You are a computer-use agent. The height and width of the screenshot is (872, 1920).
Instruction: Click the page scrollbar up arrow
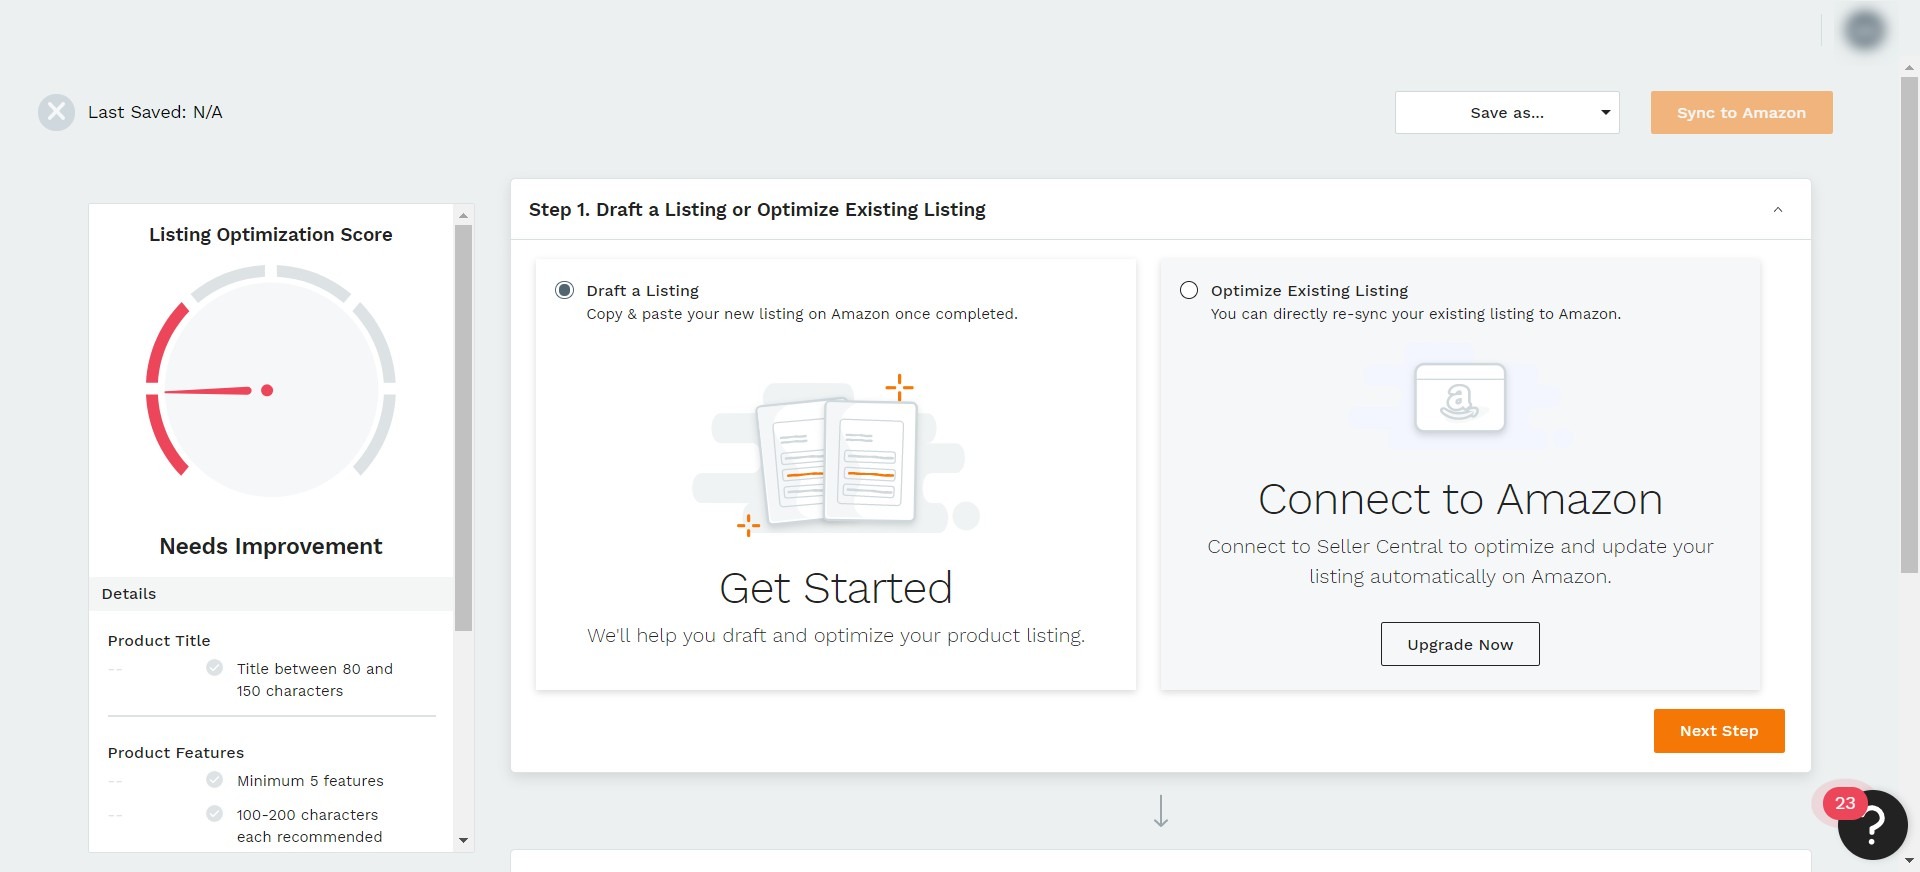point(1909,69)
